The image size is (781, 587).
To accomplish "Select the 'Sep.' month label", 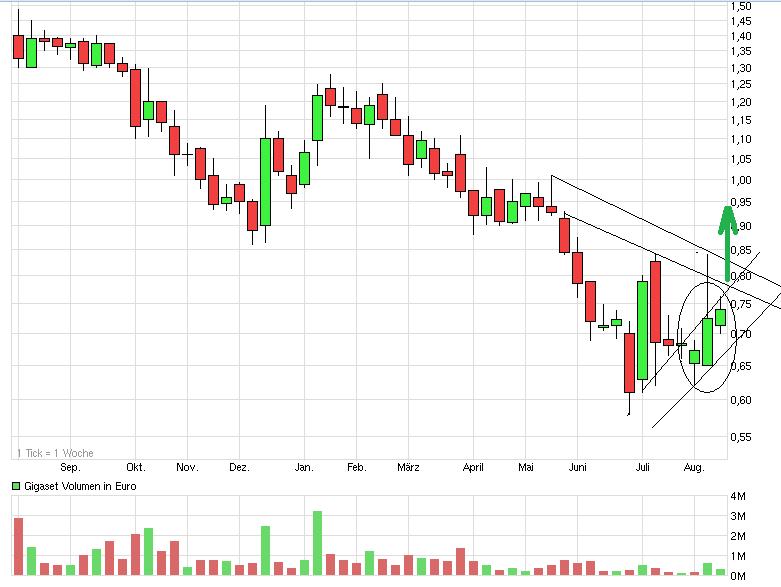I will [x=70, y=468].
